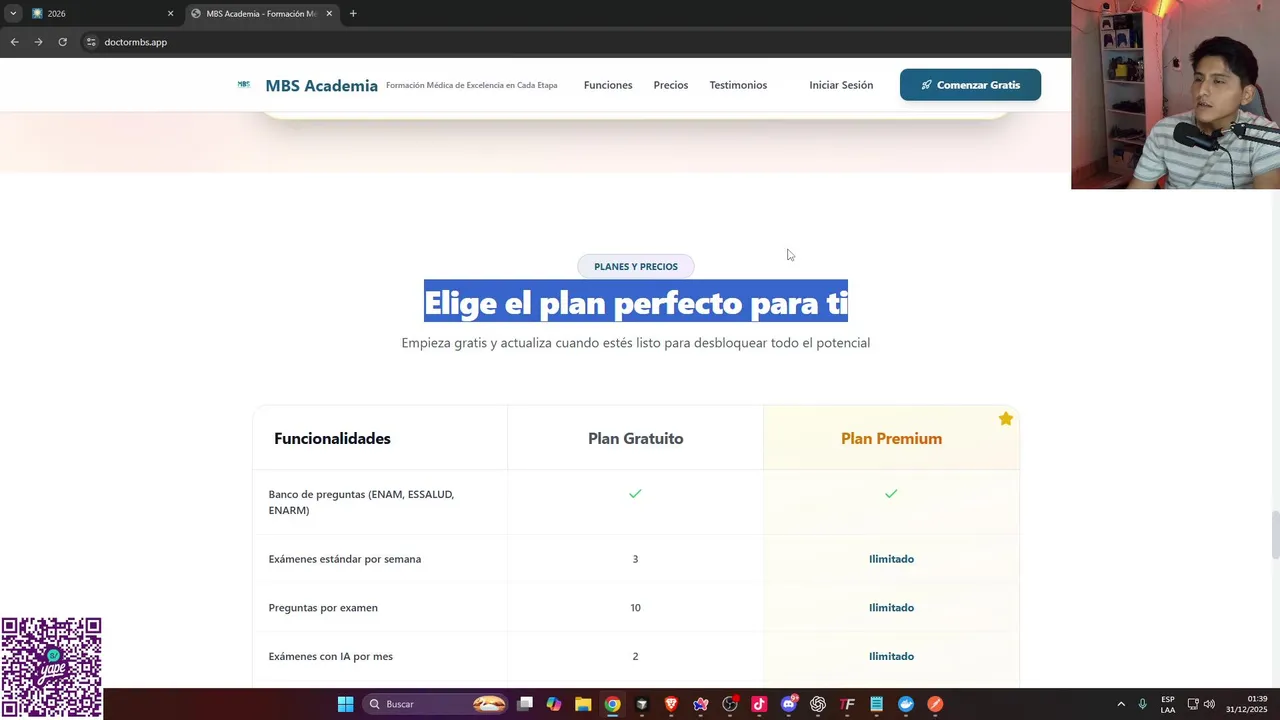Click Ilimitado in the Exámenes con IA row

(x=891, y=657)
